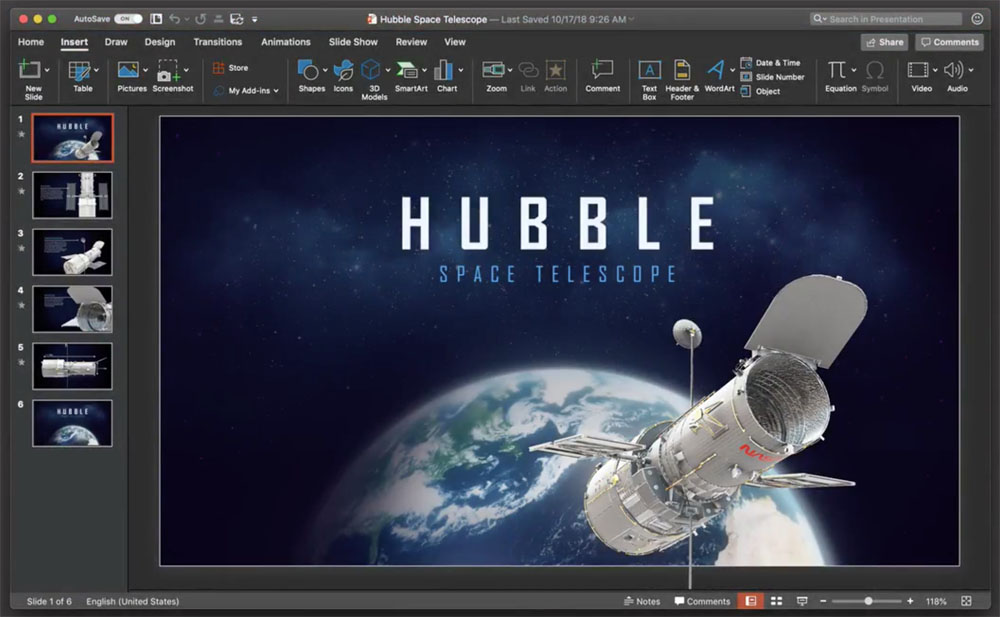Open the Table dropdown arrow

point(97,70)
